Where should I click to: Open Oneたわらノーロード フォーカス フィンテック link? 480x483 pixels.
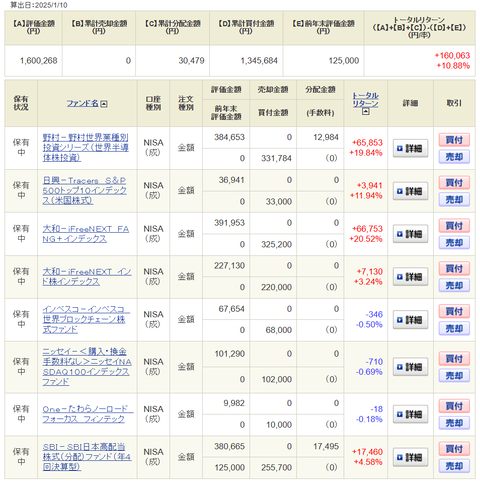pos(88,414)
